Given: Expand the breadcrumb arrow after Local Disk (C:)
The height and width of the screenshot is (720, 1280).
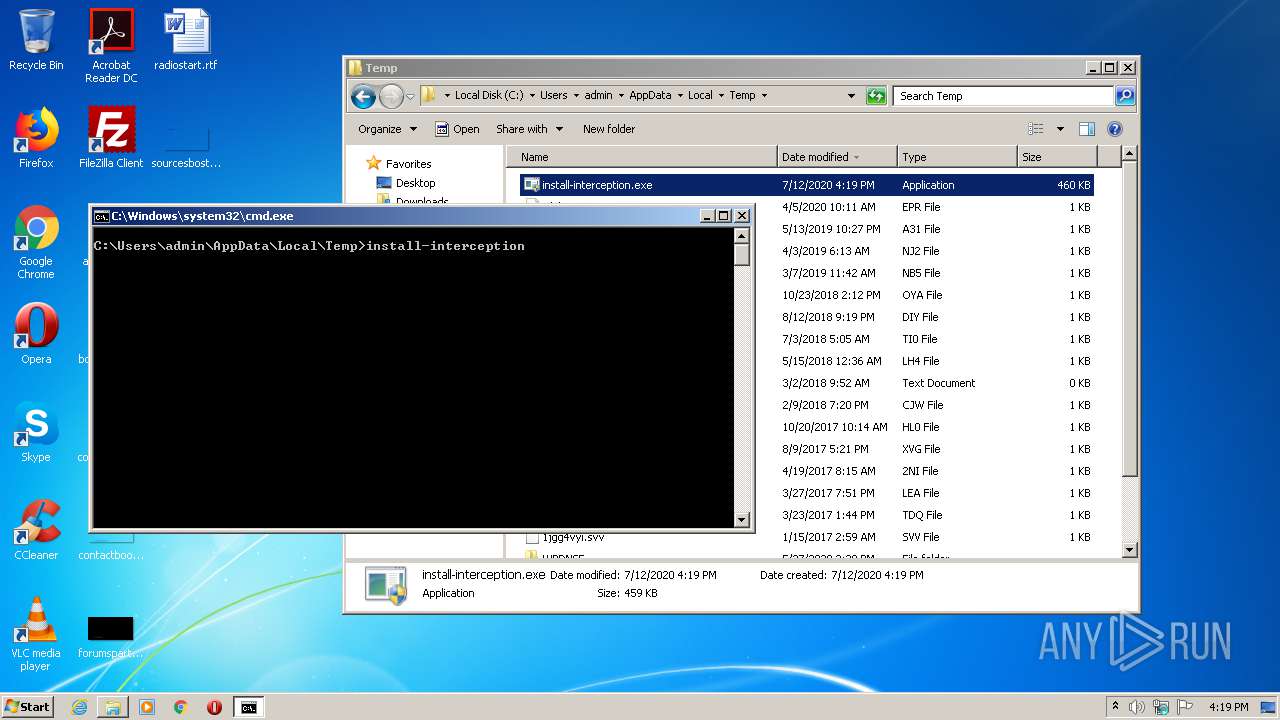Looking at the screenshot, I should 532,96.
